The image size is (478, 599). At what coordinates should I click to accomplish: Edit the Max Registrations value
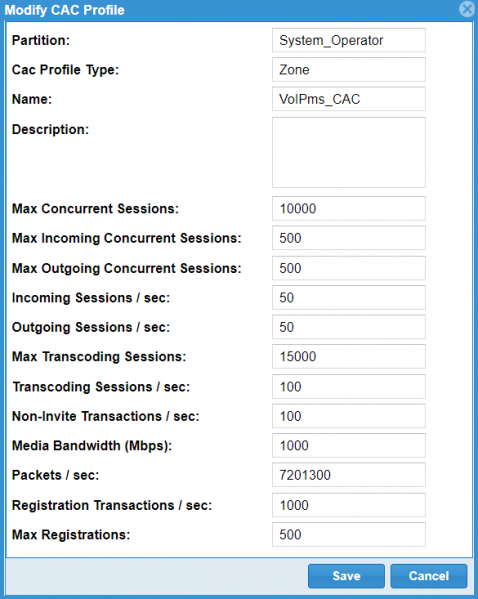point(348,534)
